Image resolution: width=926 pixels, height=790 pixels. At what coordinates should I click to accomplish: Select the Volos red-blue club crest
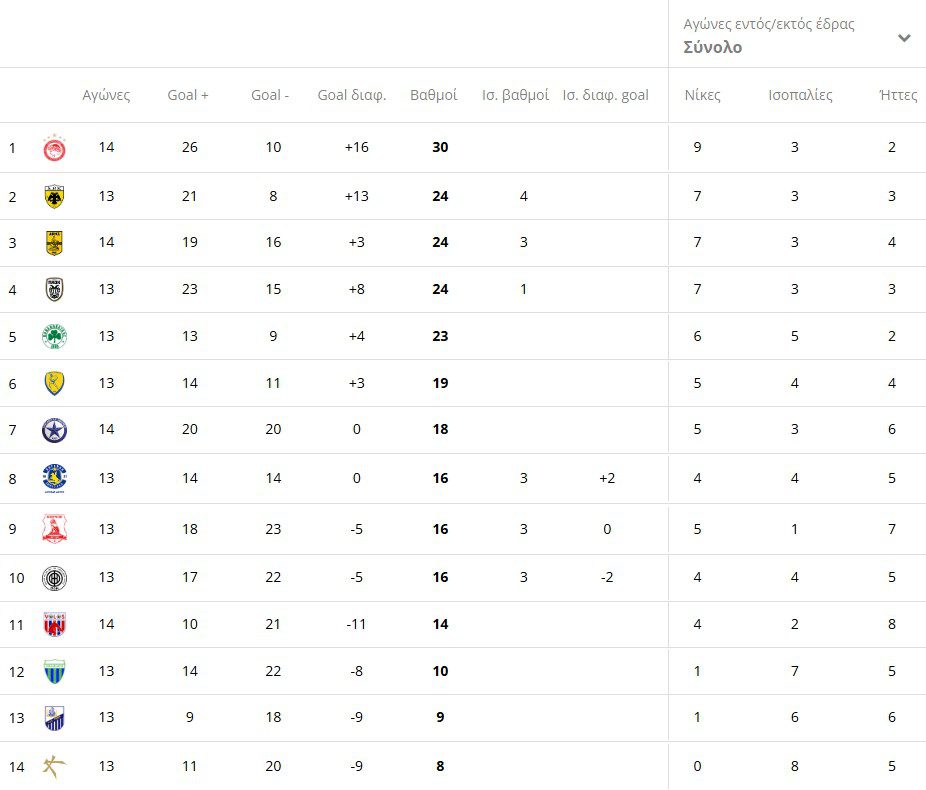(54, 625)
